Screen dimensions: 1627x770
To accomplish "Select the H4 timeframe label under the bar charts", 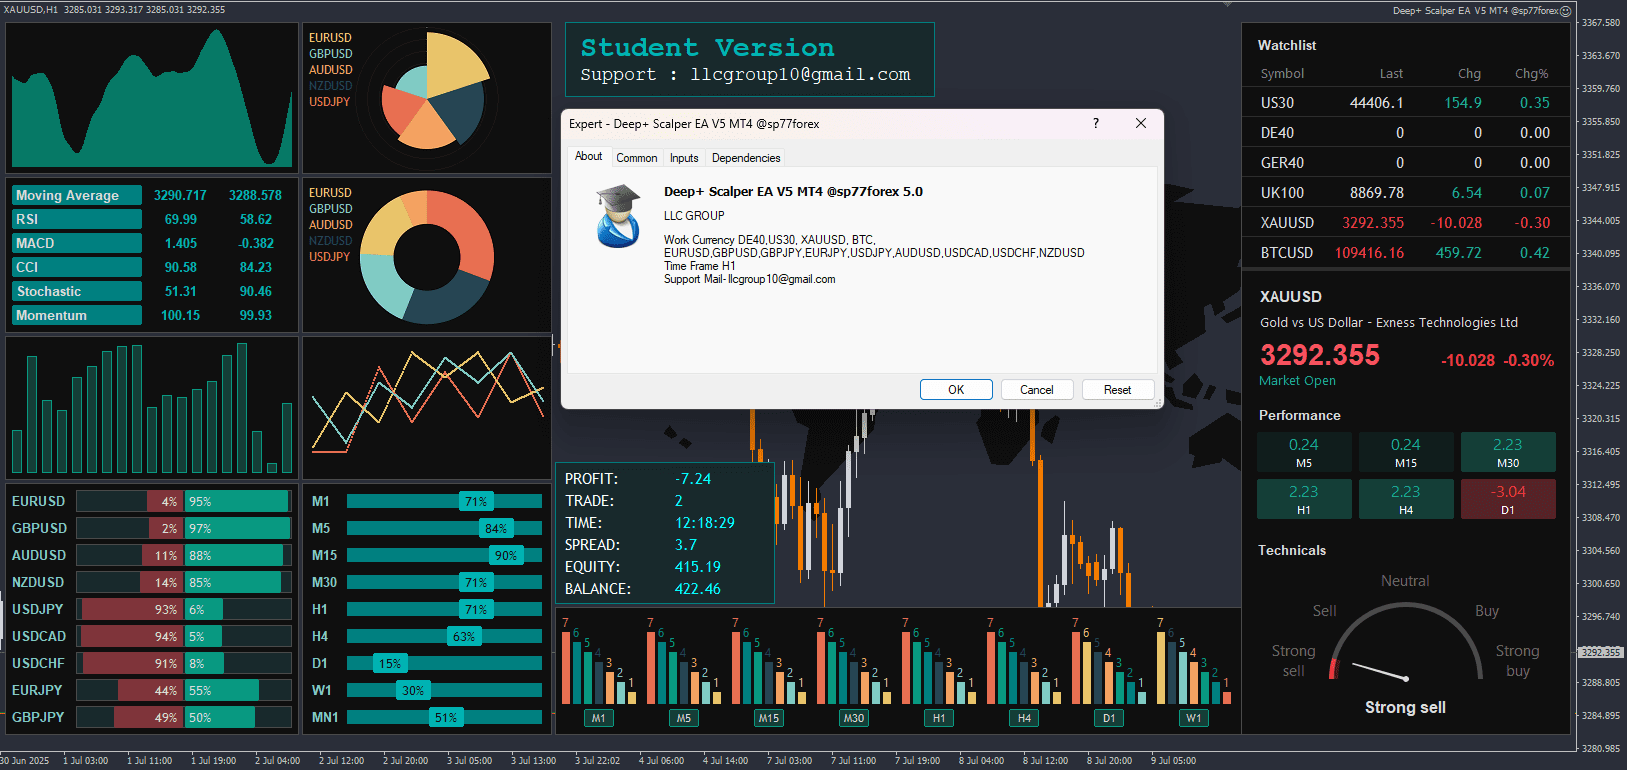I will pos(1024,718).
